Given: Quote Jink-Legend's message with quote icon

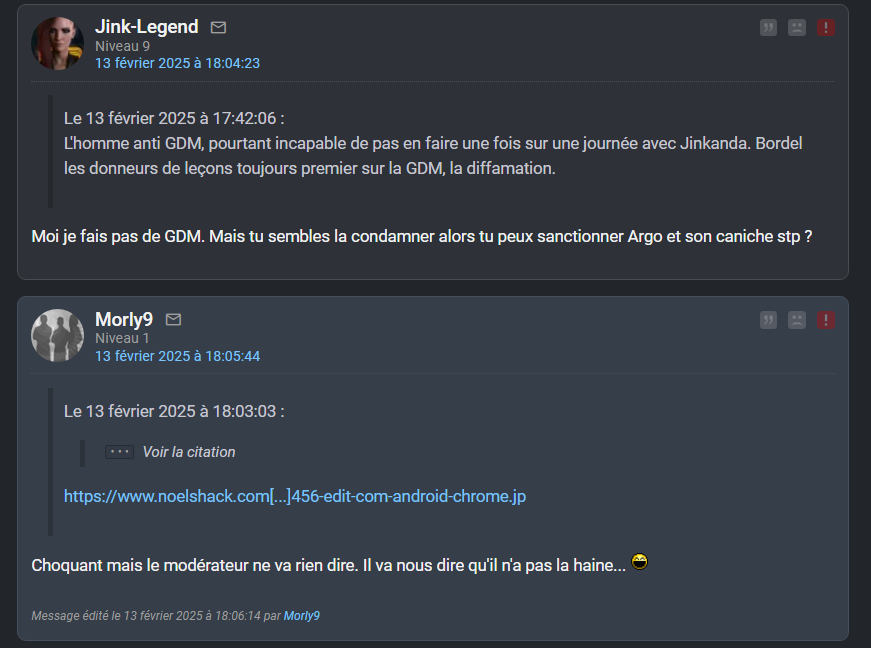Looking at the screenshot, I should (768, 27).
